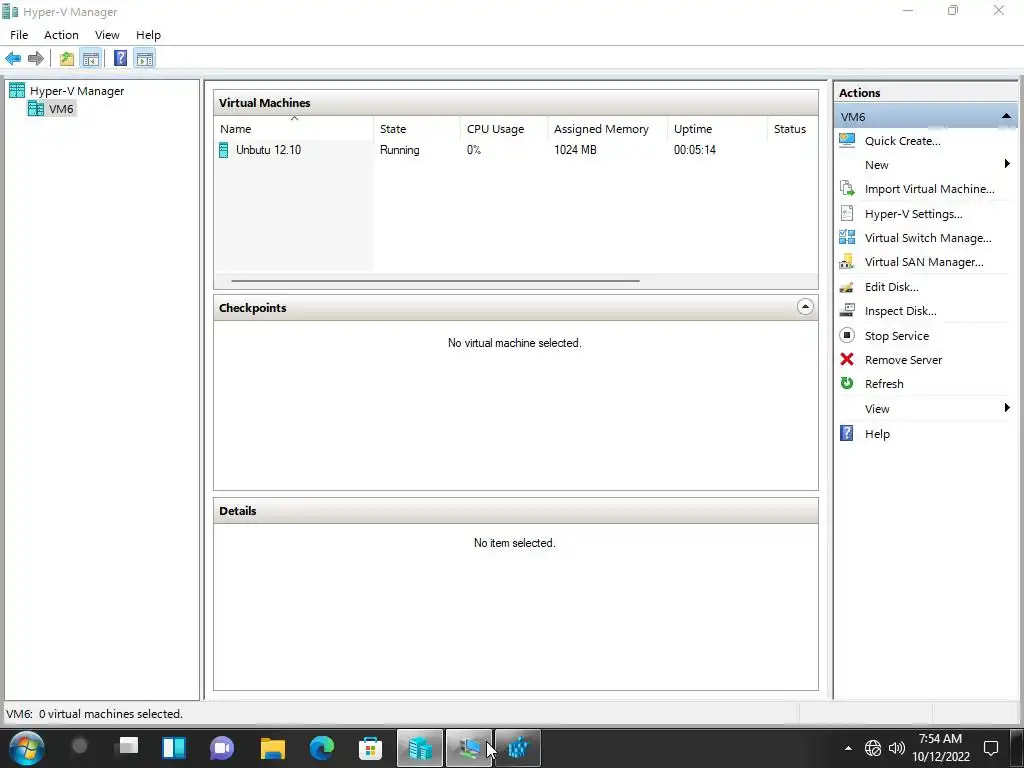This screenshot has height=768, width=1024.
Task: Click the taskbar clock 7:54 AM
Action: pos(940,739)
